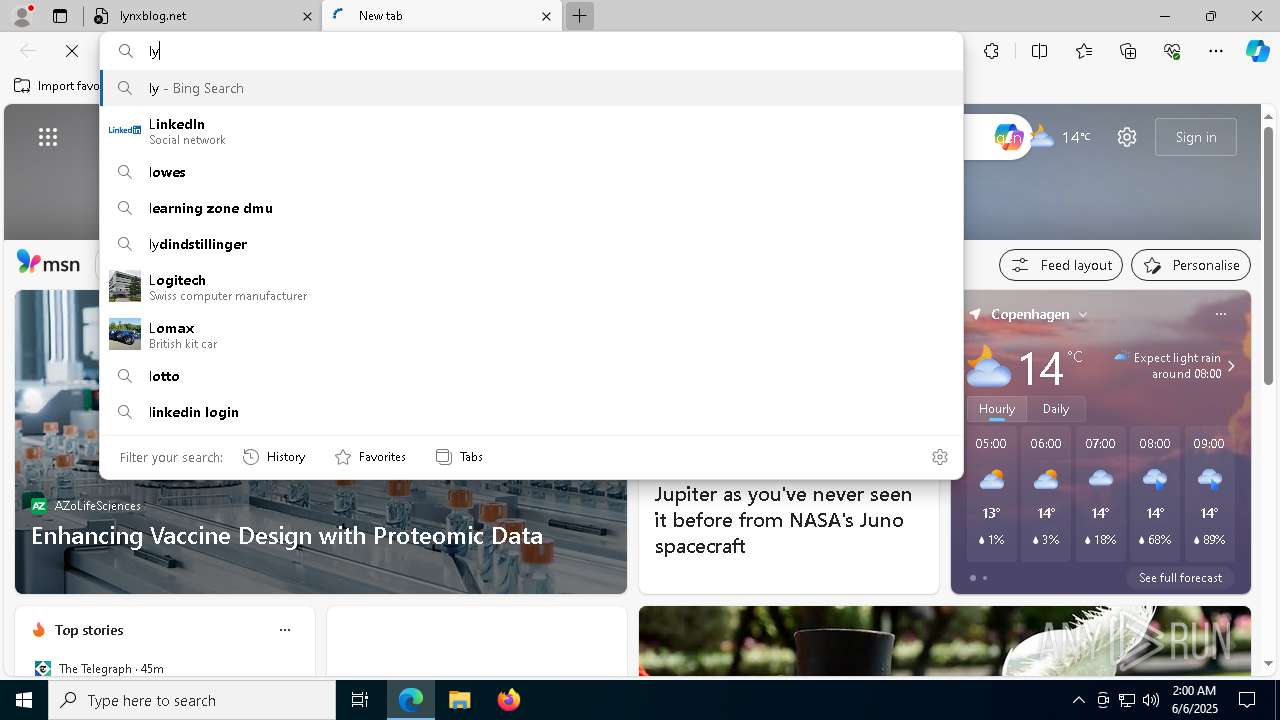Image resolution: width=1280 pixels, height=720 pixels.
Task: Choose the LinkedIn suggestion
Action: tap(531, 131)
